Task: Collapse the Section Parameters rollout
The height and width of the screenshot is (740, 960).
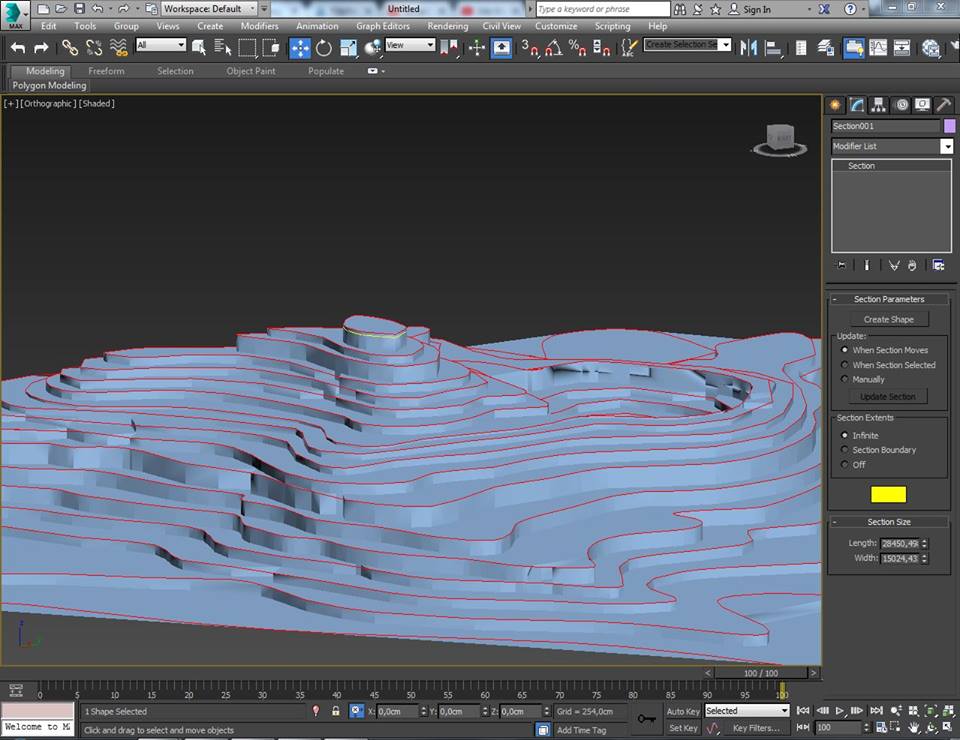Action: (888, 299)
